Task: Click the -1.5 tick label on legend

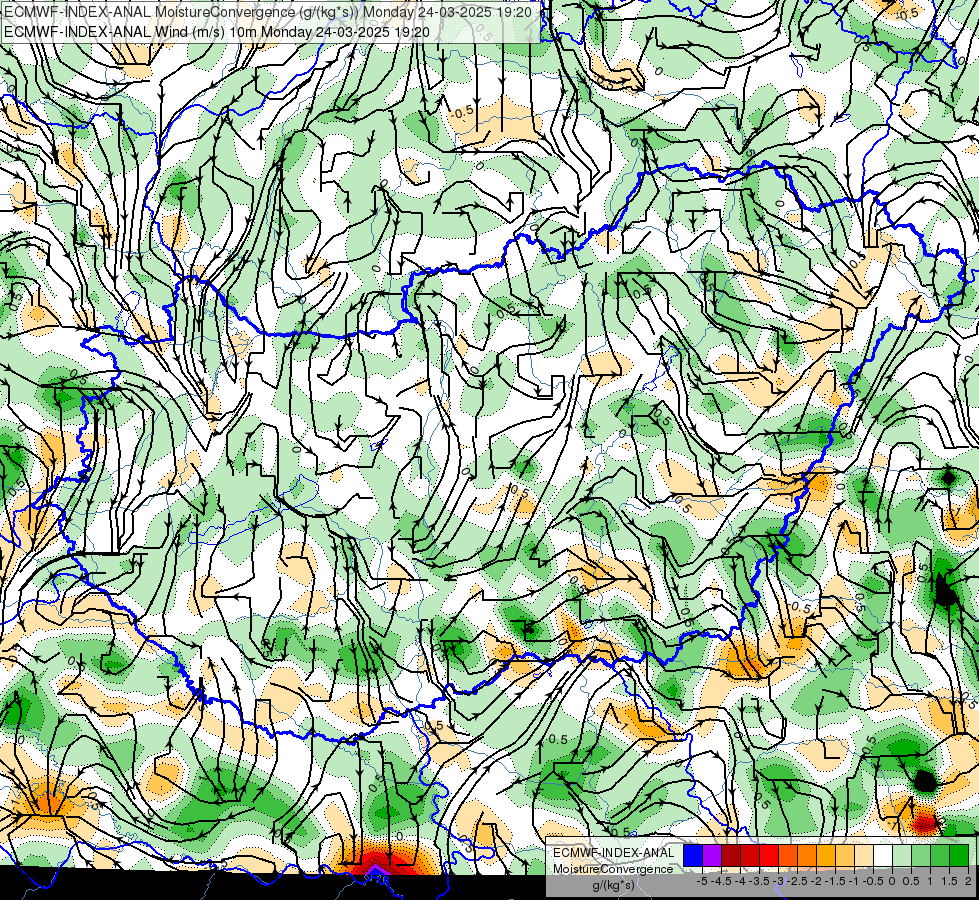Action: (835, 881)
